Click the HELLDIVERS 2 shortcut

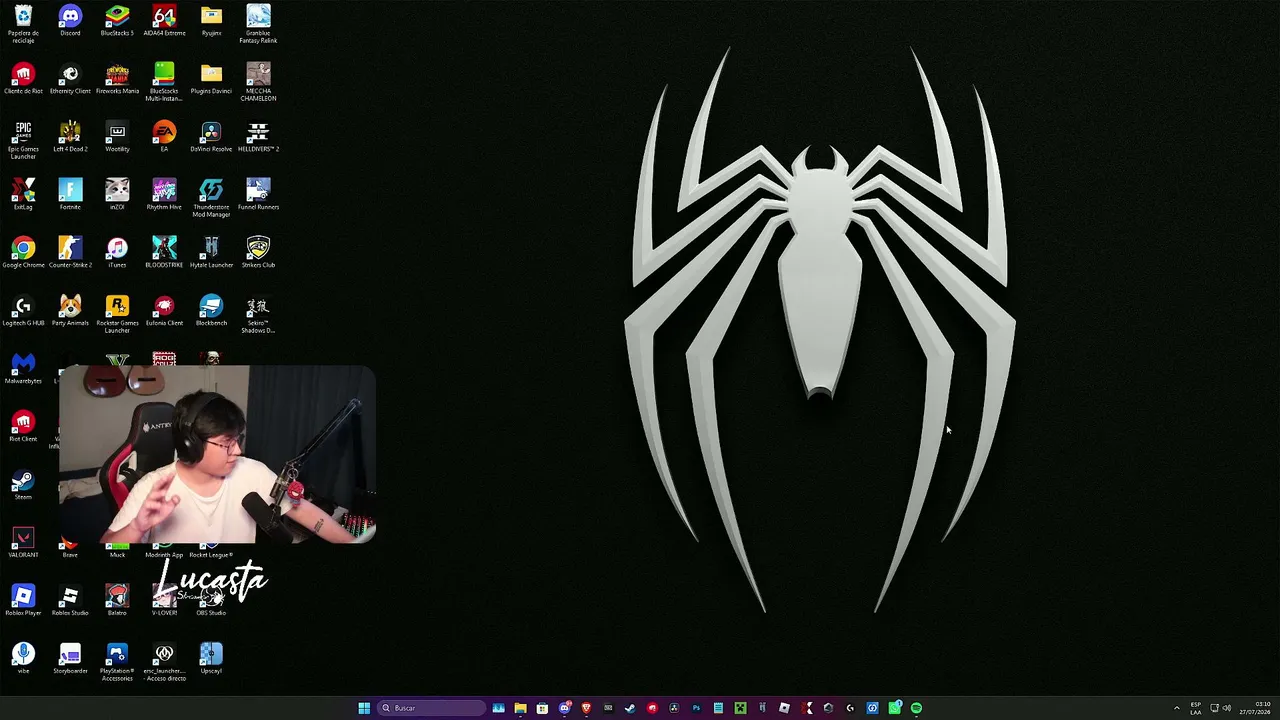pos(258,137)
